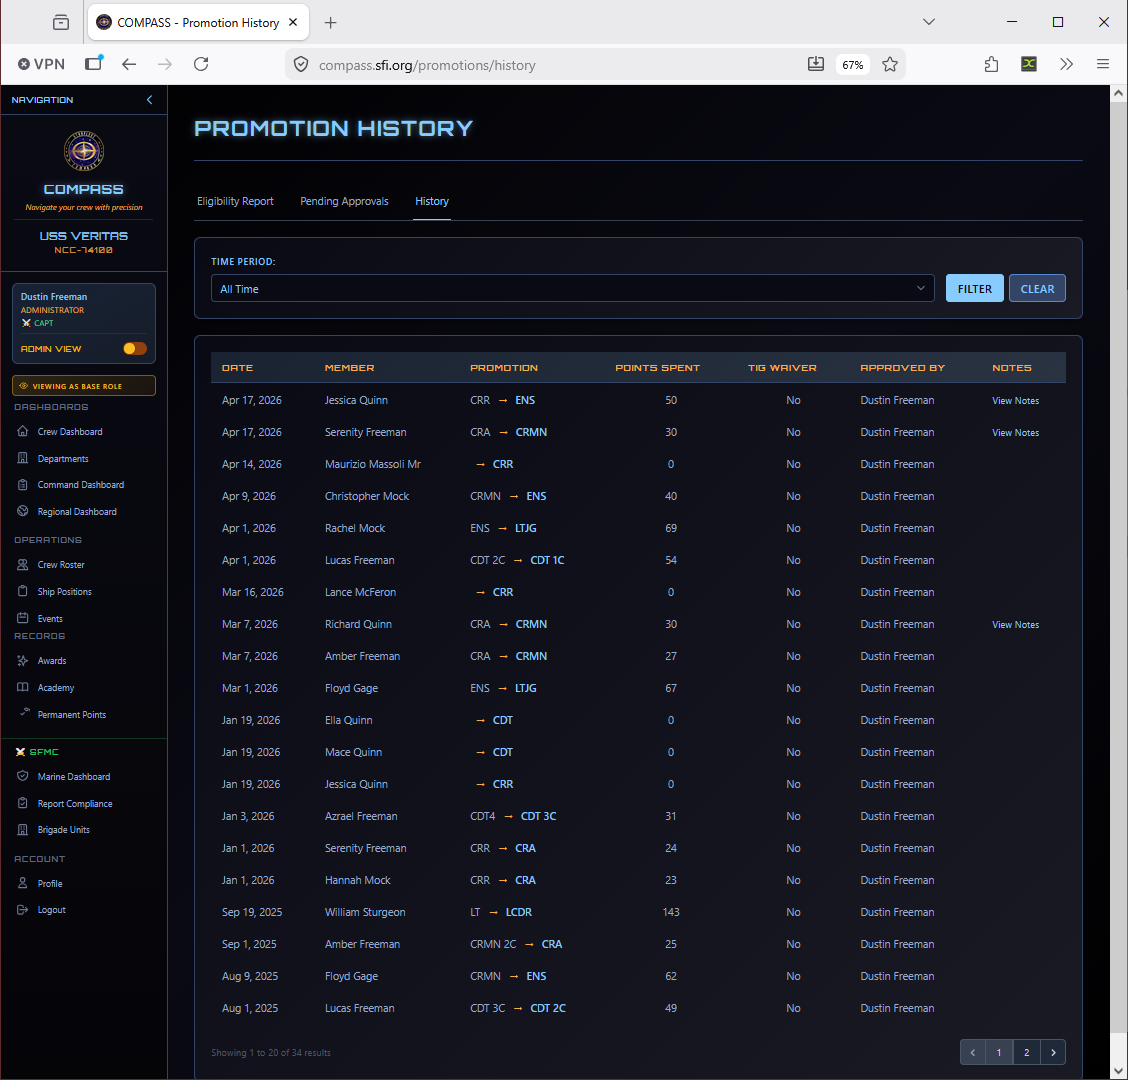Select the History tab
Image resolution: width=1128 pixels, height=1080 pixels.
point(432,201)
